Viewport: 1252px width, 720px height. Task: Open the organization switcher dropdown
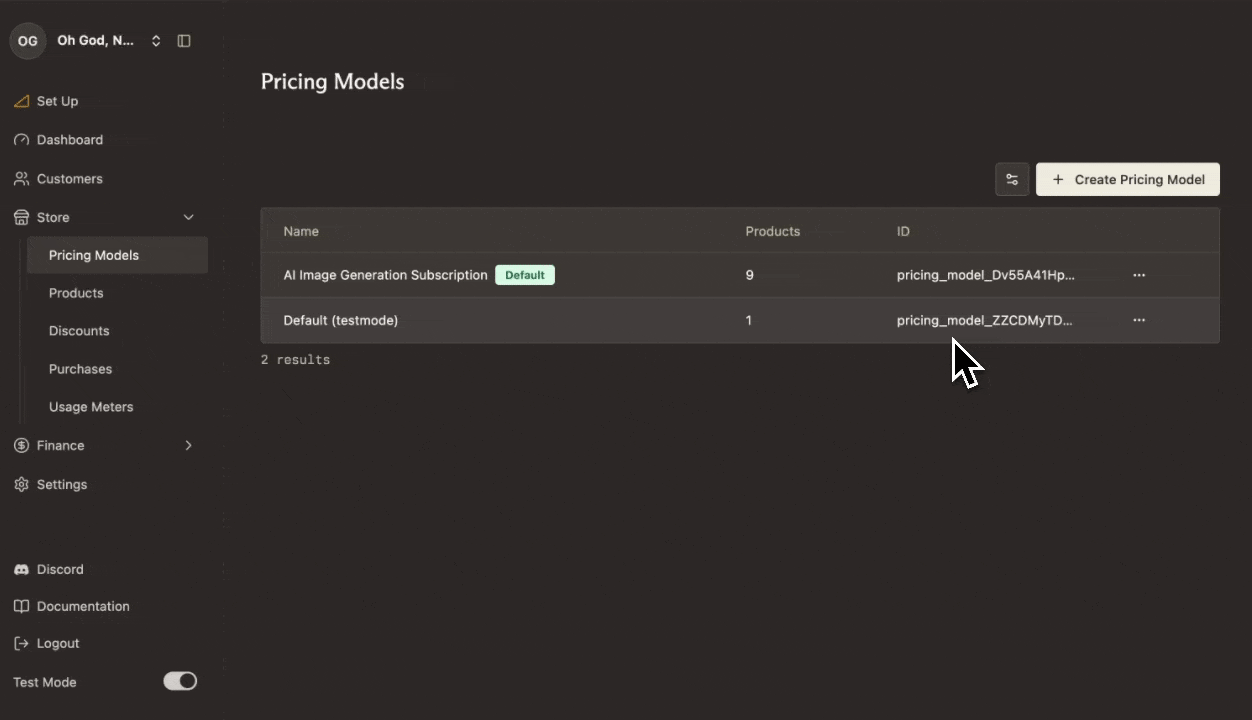click(x=156, y=41)
